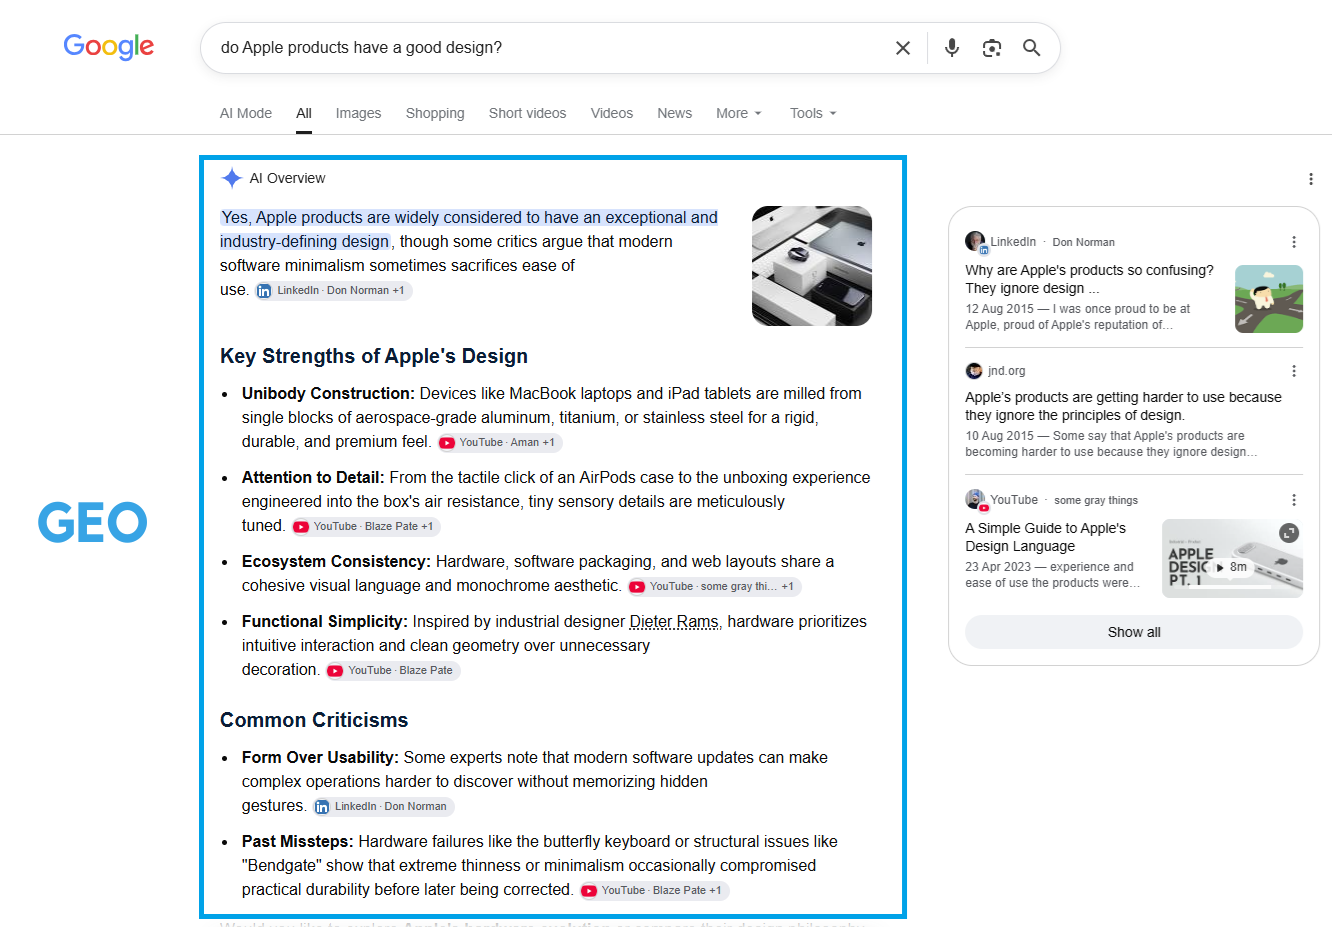Open search by image (Lens) icon
The image size is (1332, 927).
click(992, 48)
